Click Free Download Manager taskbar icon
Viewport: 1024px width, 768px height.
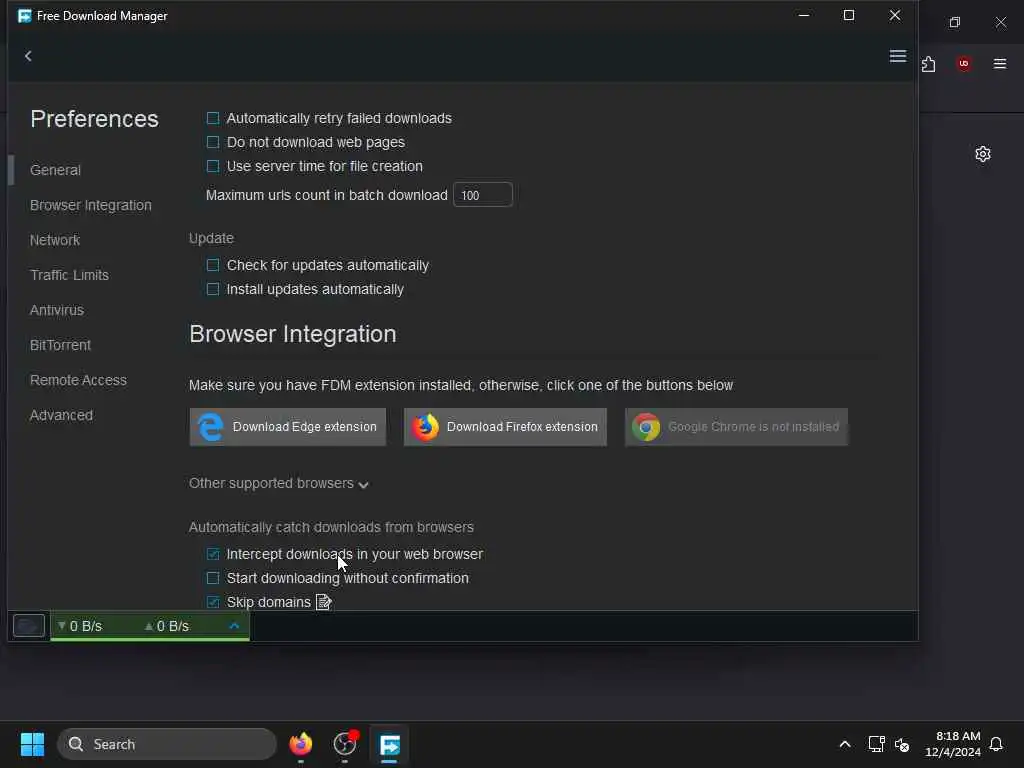pyautogui.click(x=390, y=744)
